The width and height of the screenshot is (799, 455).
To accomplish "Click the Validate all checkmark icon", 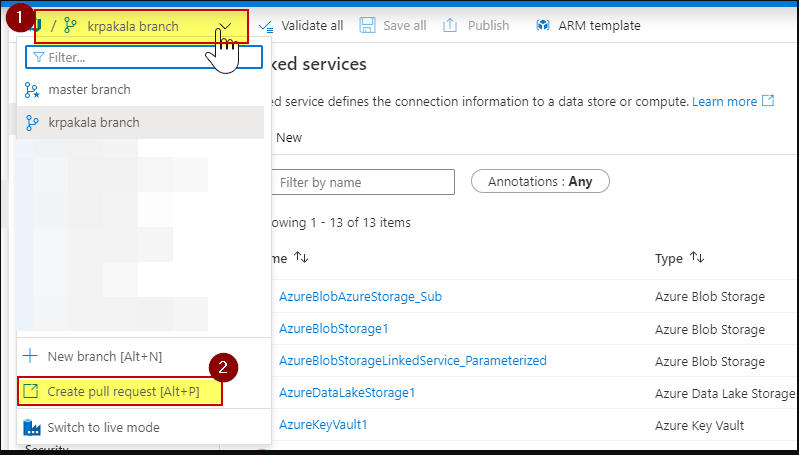I will [266, 25].
